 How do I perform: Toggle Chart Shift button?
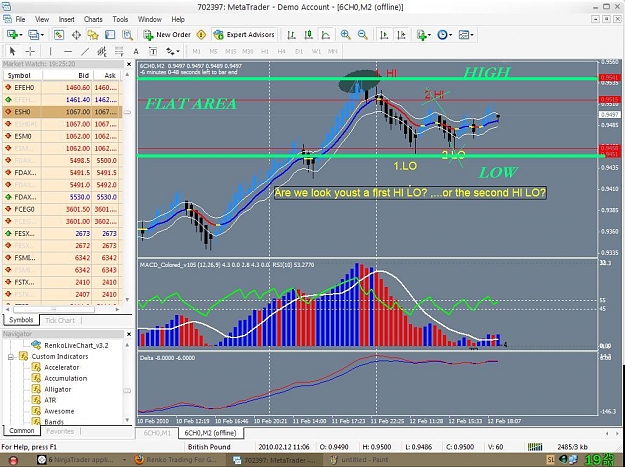point(401,35)
